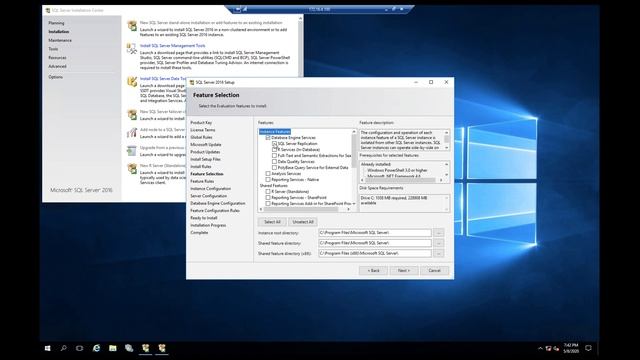Browse for shared feature directory (x86)
Viewport: 640px width, 360px height.
438,253
